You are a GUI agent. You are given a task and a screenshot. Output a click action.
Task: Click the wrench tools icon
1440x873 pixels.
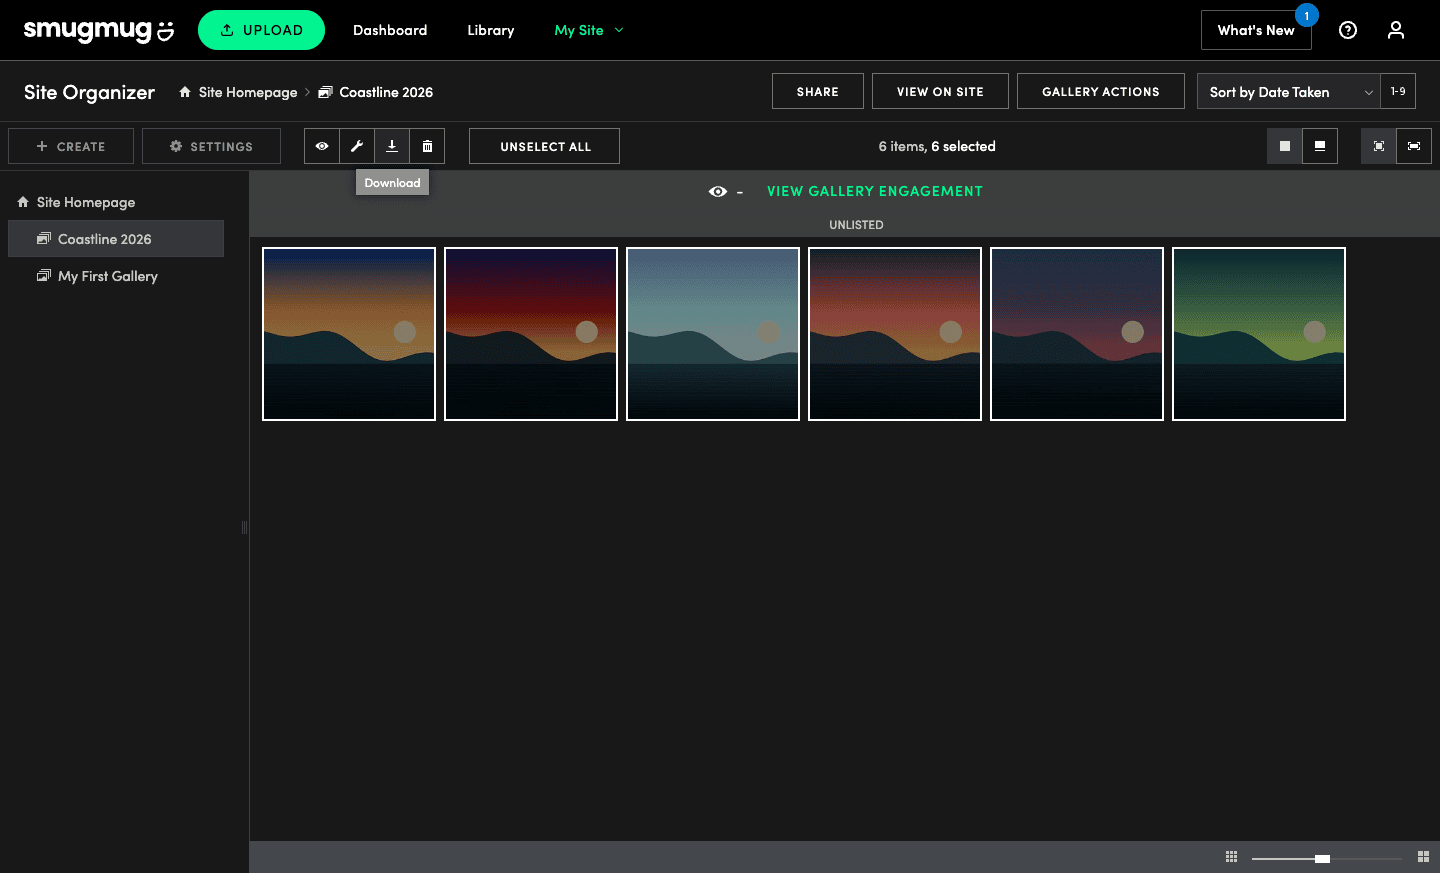pyautogui.click(x=357, y=146)
